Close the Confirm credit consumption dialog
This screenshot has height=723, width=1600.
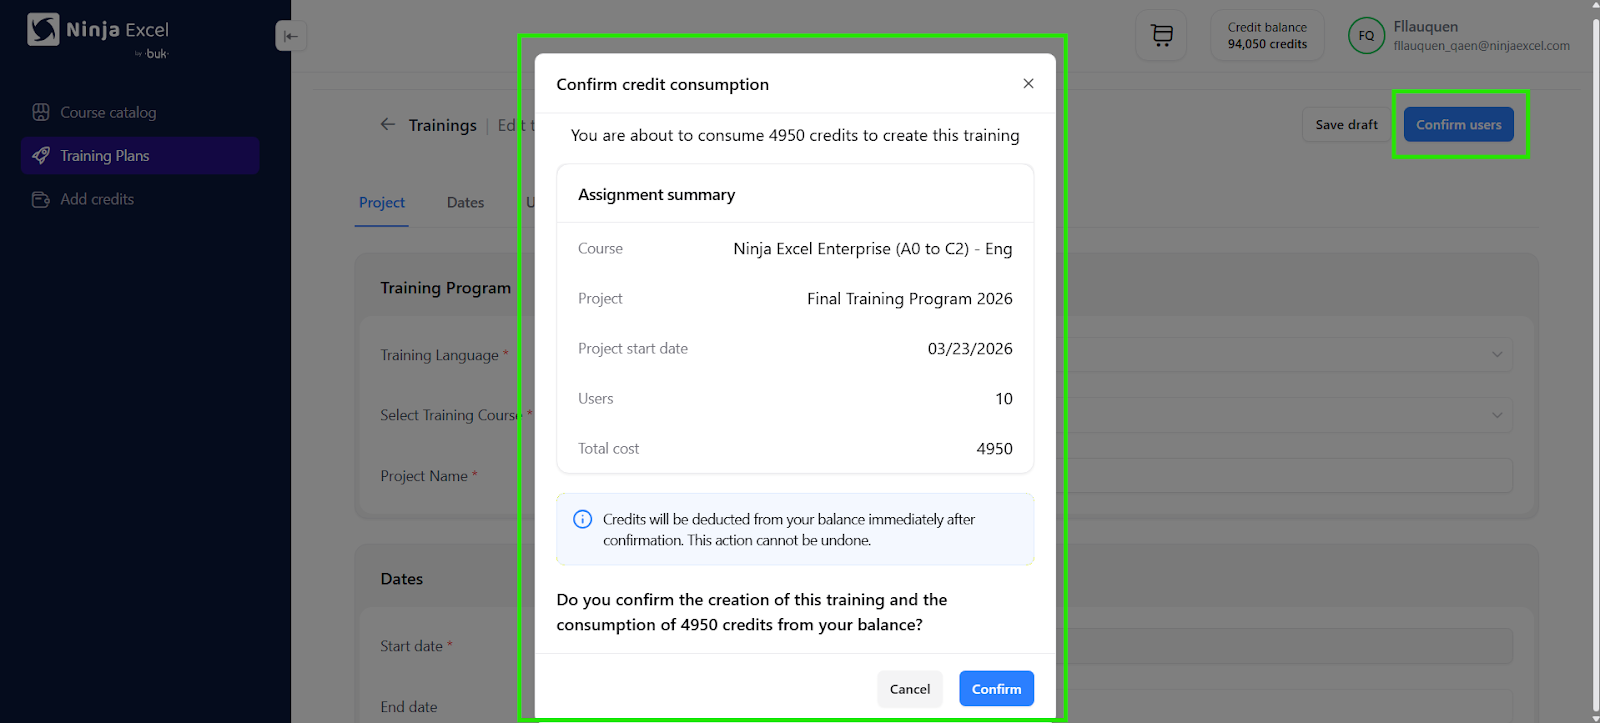pyautogui.click(x=1028, y=84)
